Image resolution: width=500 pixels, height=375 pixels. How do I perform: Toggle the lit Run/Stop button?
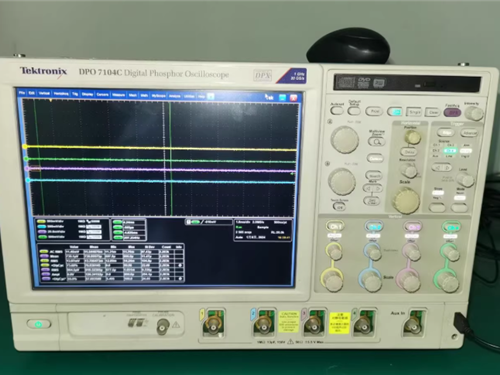click(x=395, y=112)
